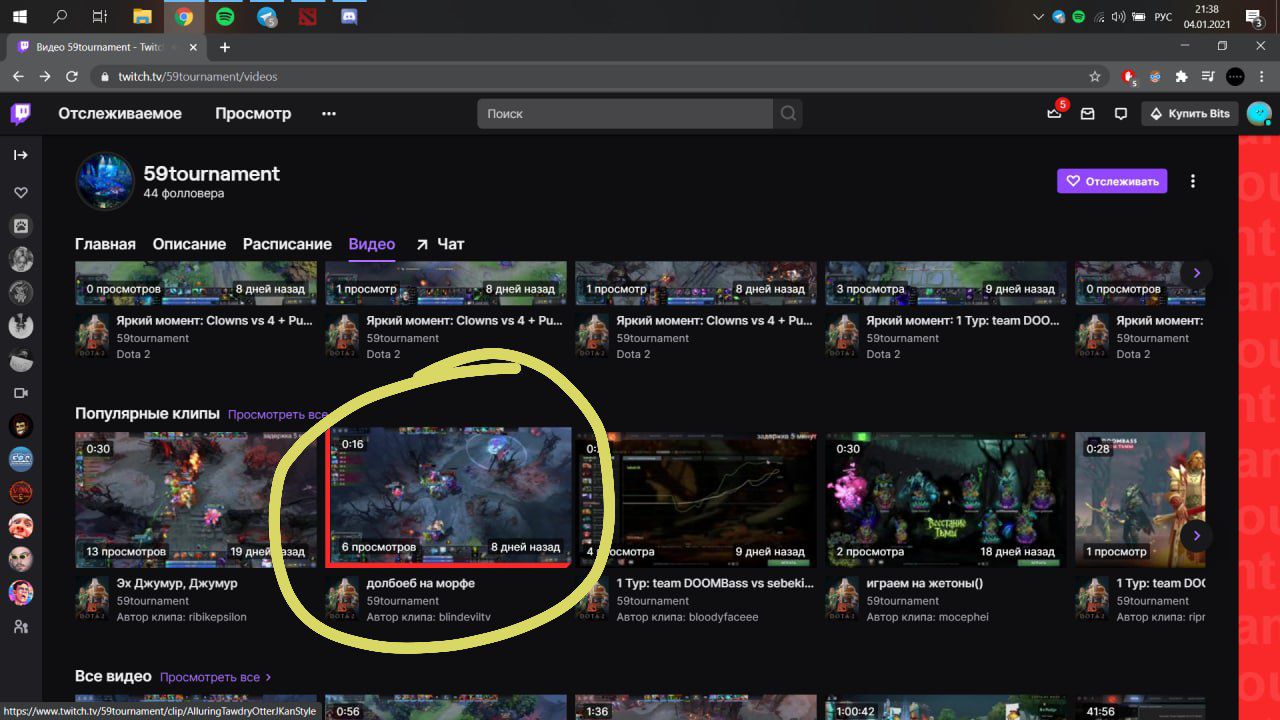This screenshot has width=1280, height=720.
Task: Click clip title играем на жетоны()
Action: (x=924, y=583)
